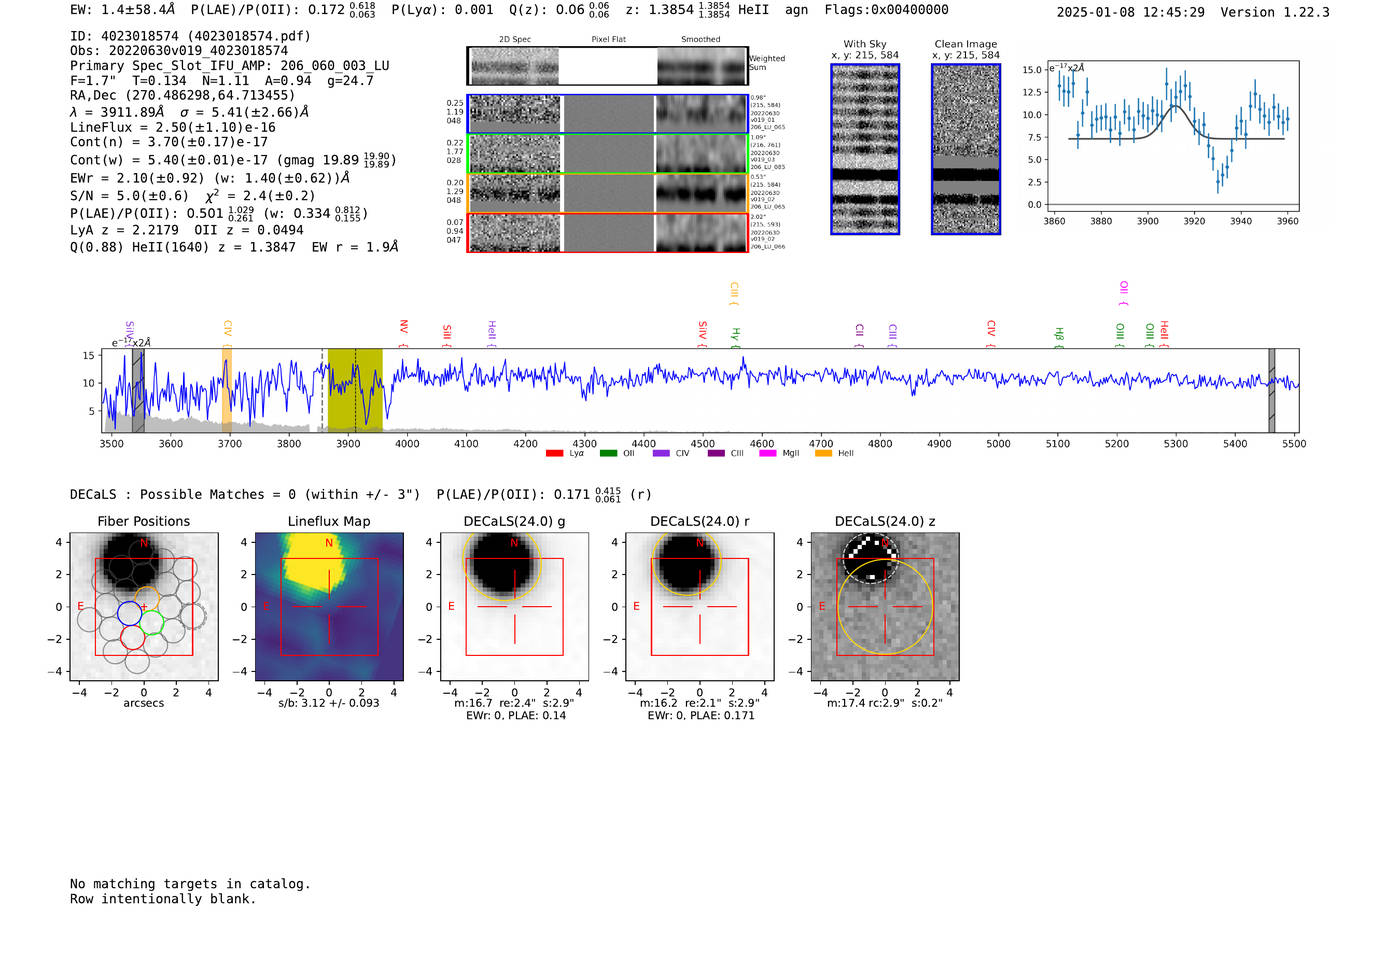Click the gray hatched band near 5460 Å
The image size is (1400, 953).
click(x=1272, y=390)
